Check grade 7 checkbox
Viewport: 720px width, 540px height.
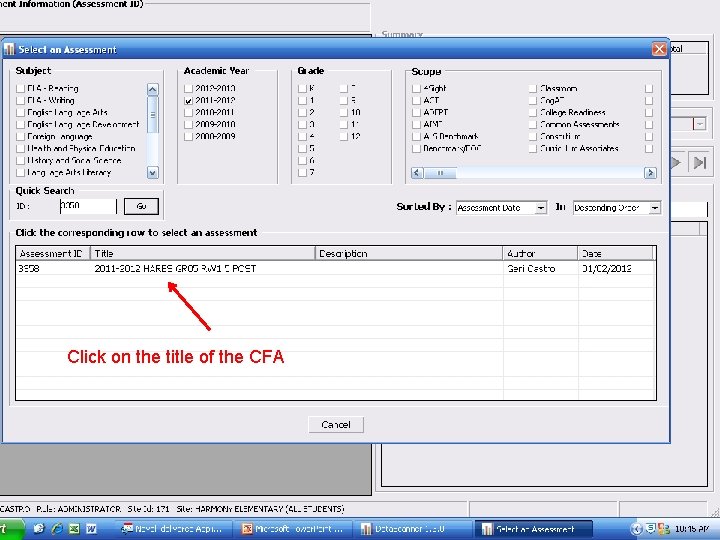click(302, 173)
